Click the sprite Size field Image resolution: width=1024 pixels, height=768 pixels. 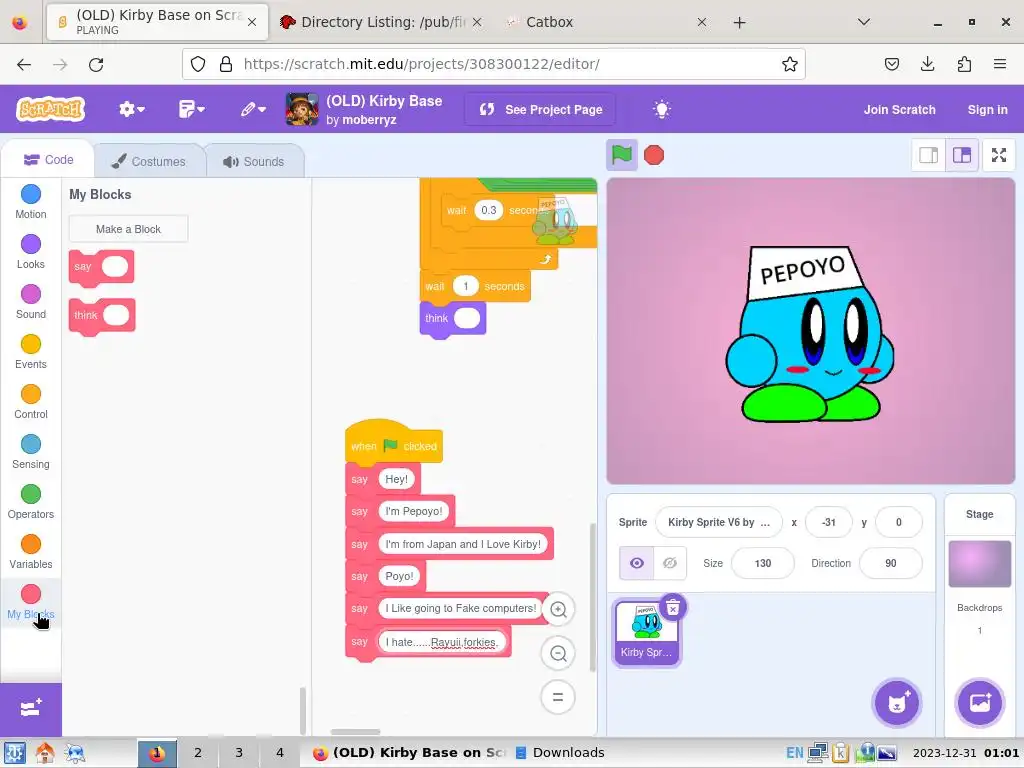[x=763, y=563]
